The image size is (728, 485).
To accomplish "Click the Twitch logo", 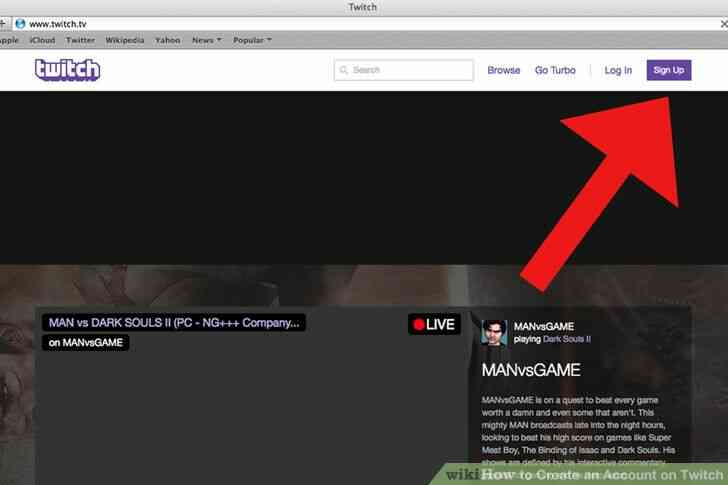I will pyautogui.click(x=67, y=70).
